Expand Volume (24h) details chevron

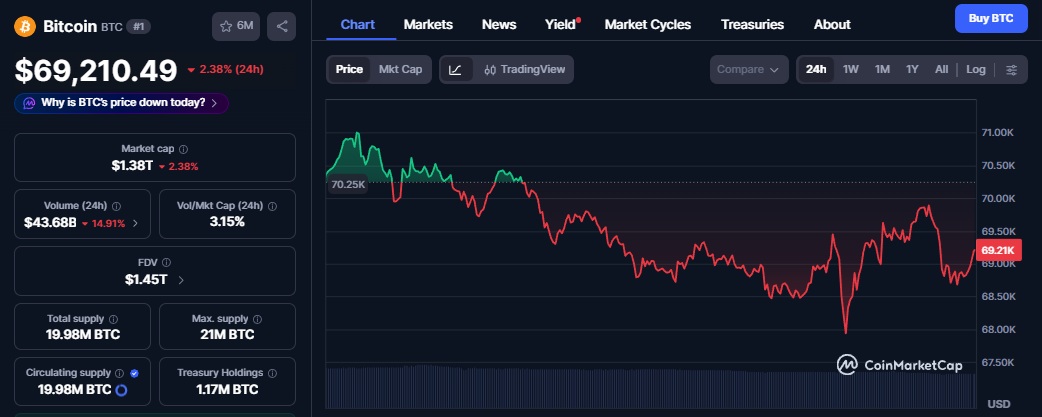(x=135, y=223)
